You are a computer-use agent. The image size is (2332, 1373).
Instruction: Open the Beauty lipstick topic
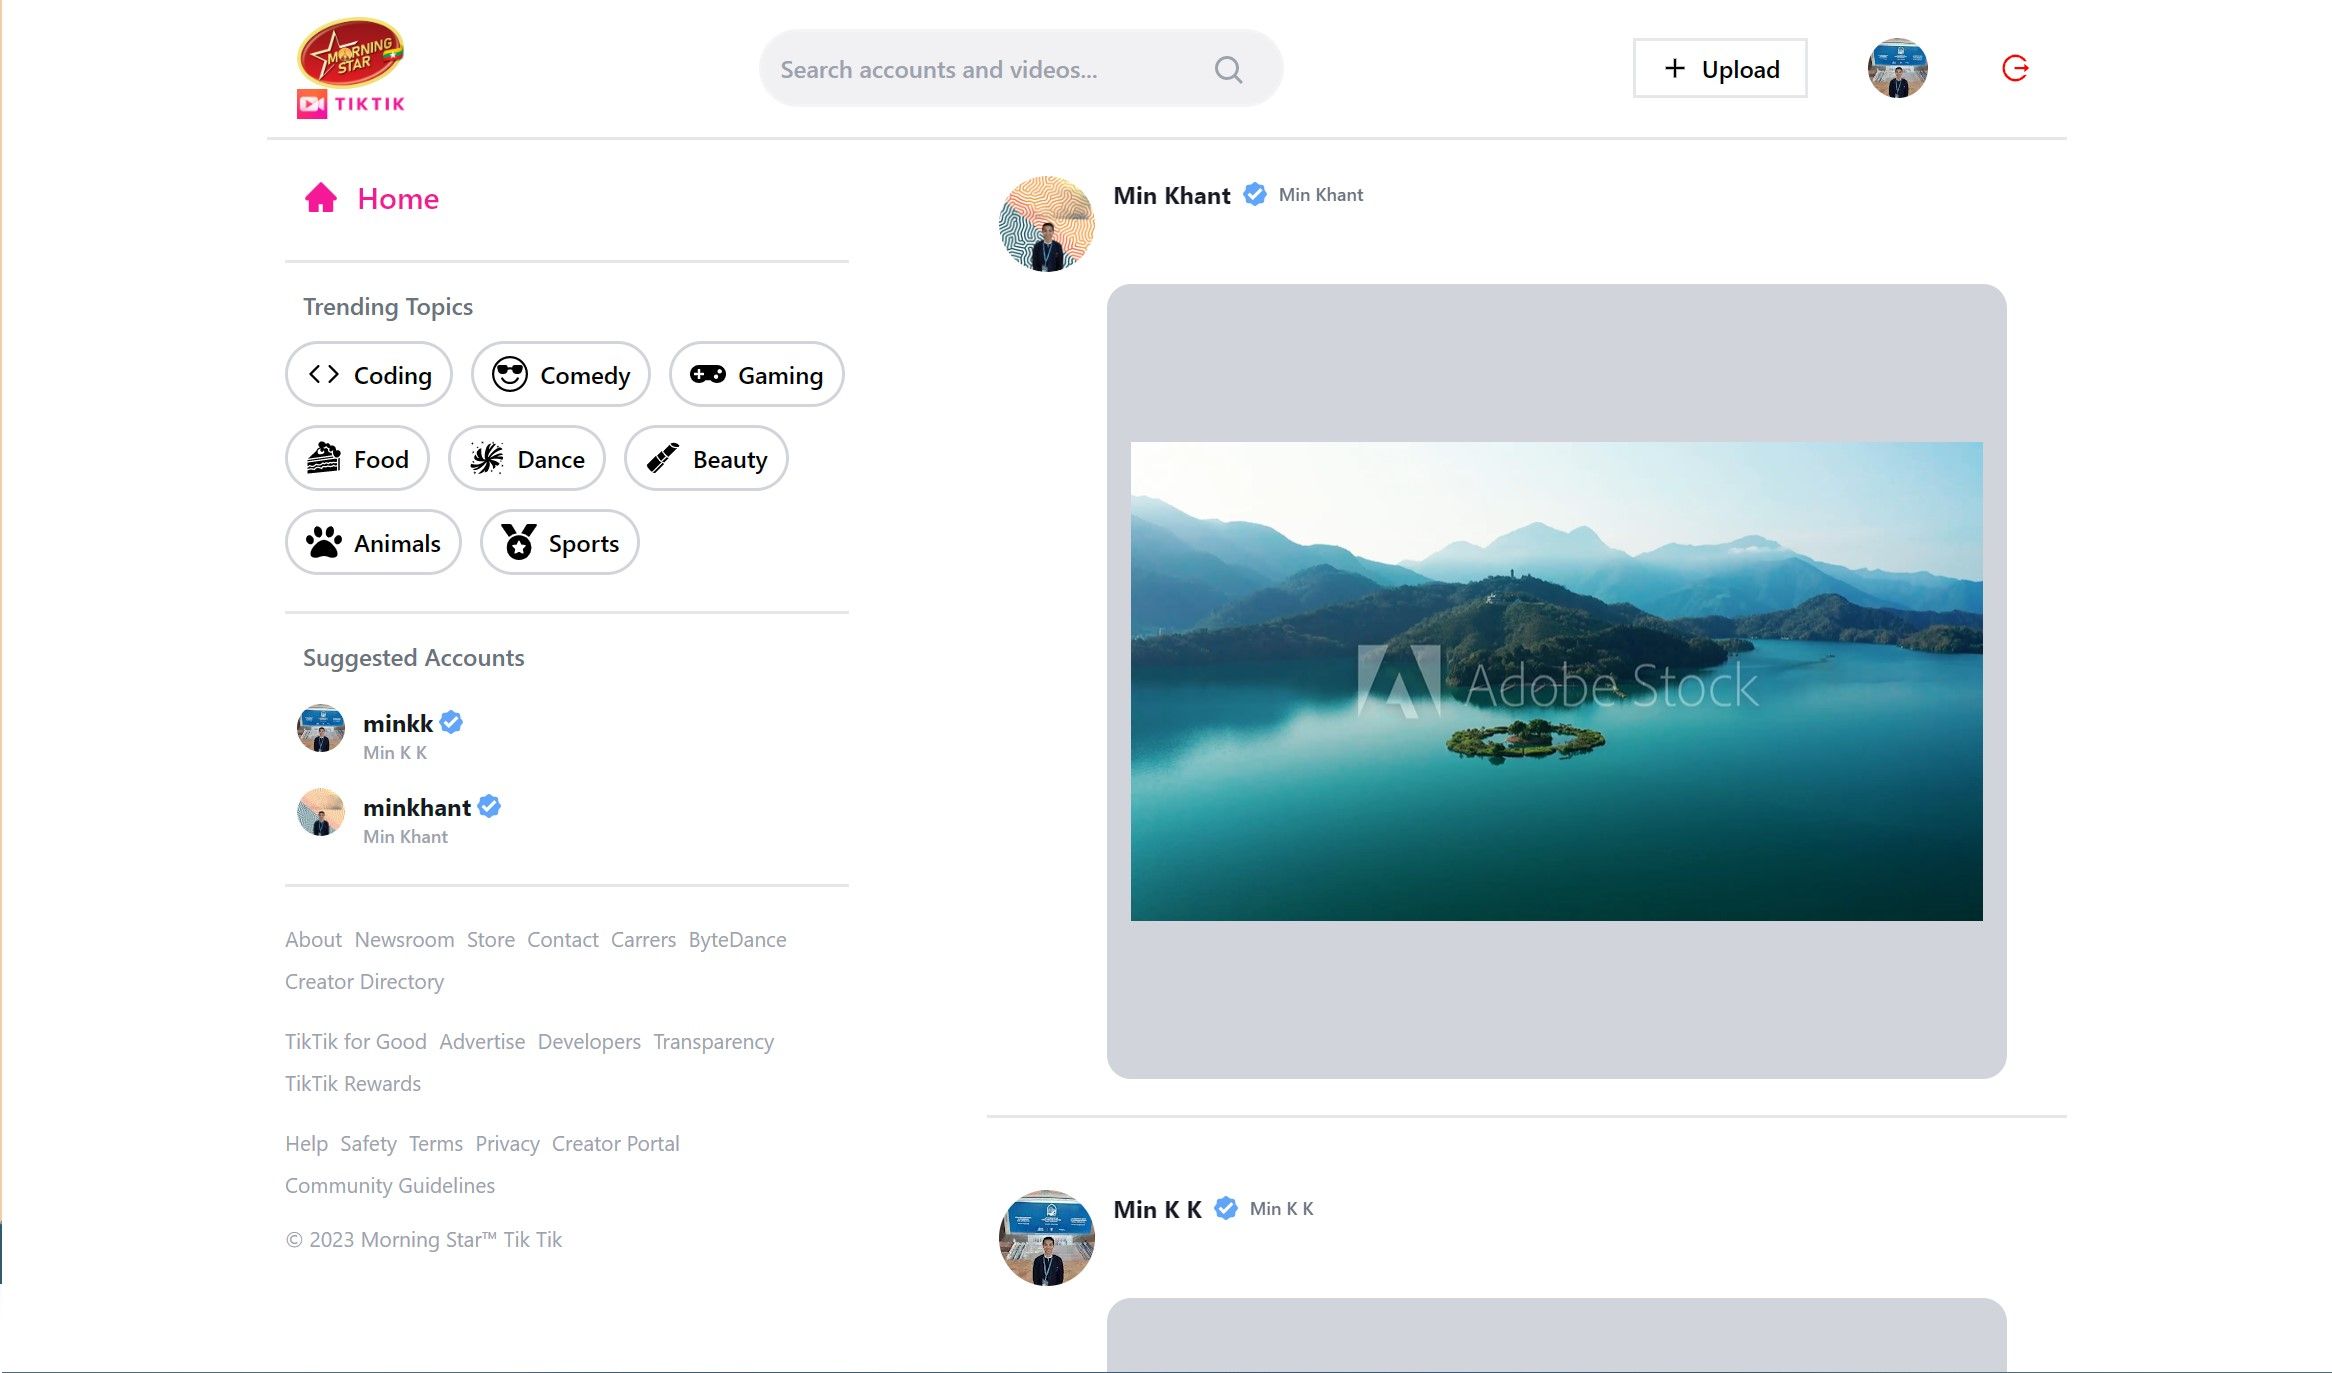[x=706, y=459]
